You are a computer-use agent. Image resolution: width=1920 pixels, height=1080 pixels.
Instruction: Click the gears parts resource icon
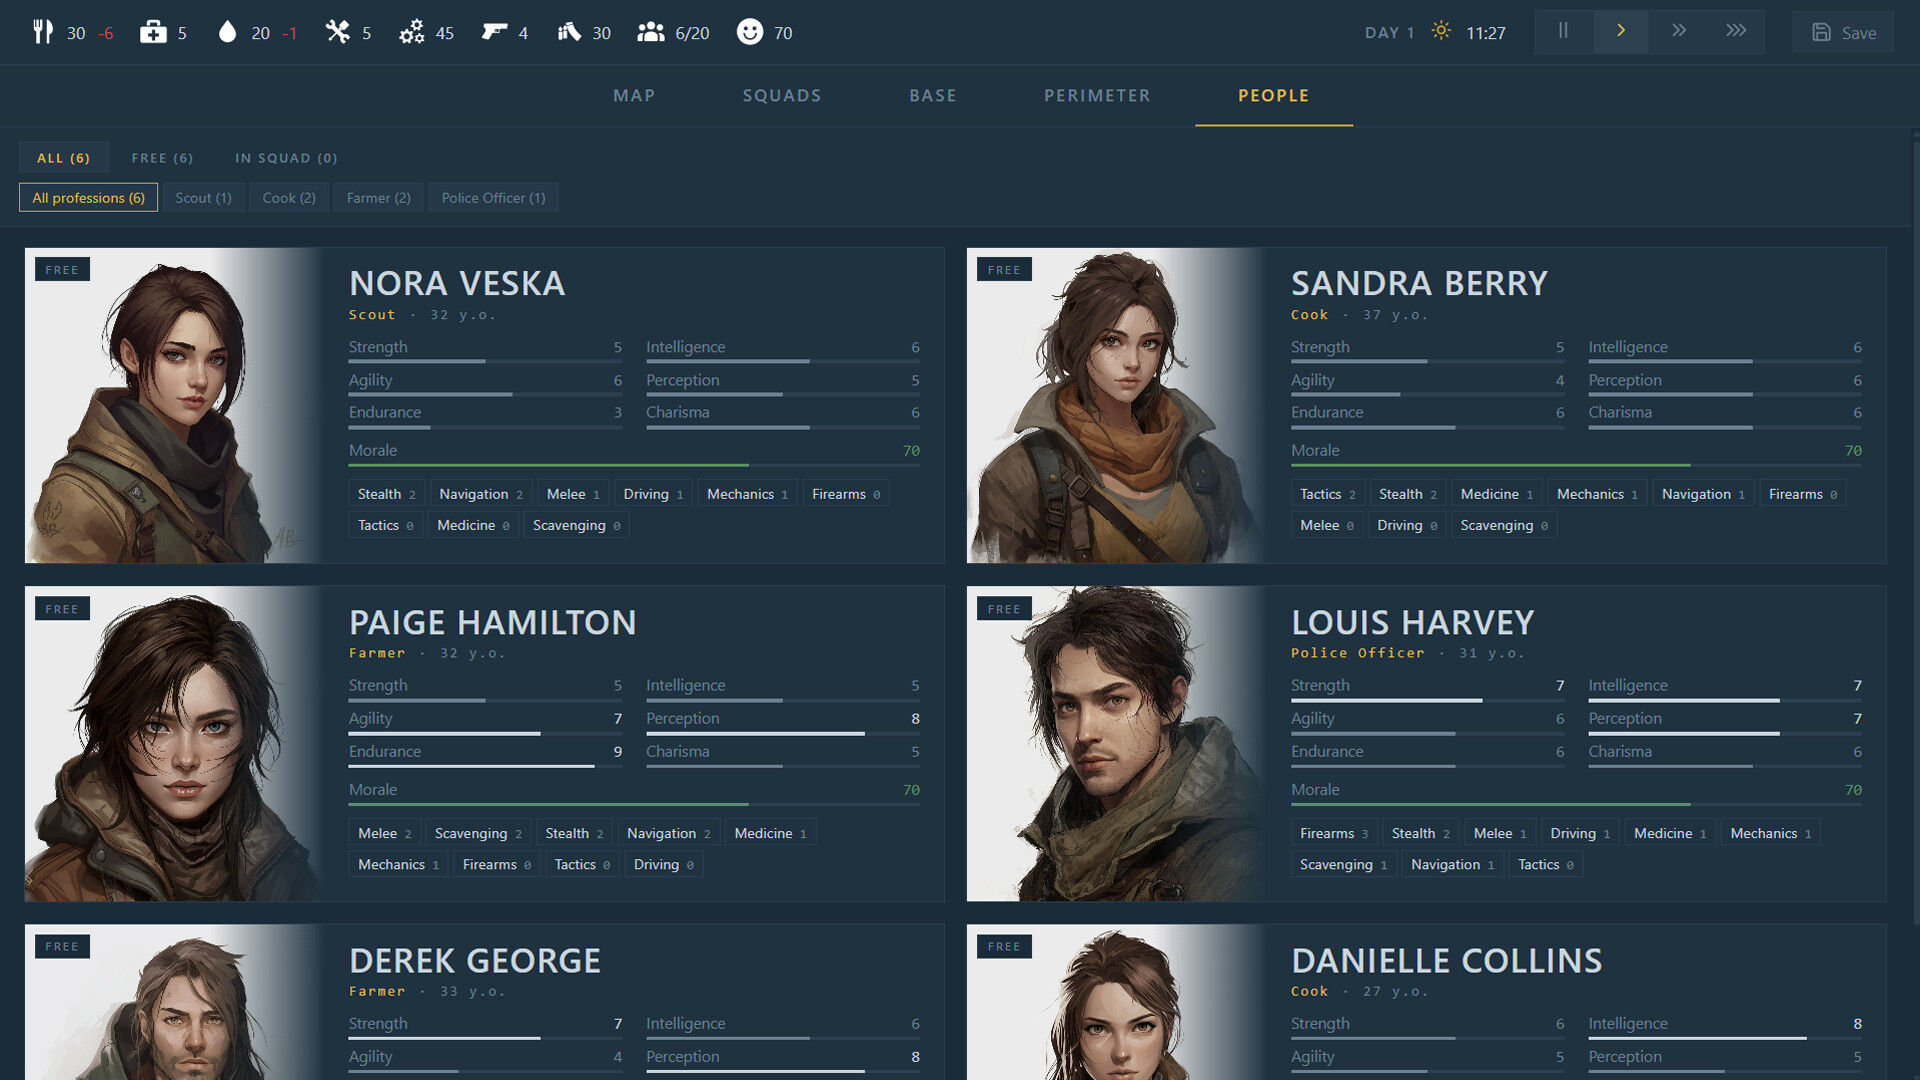pyautogui.click(x=412, y=32)
